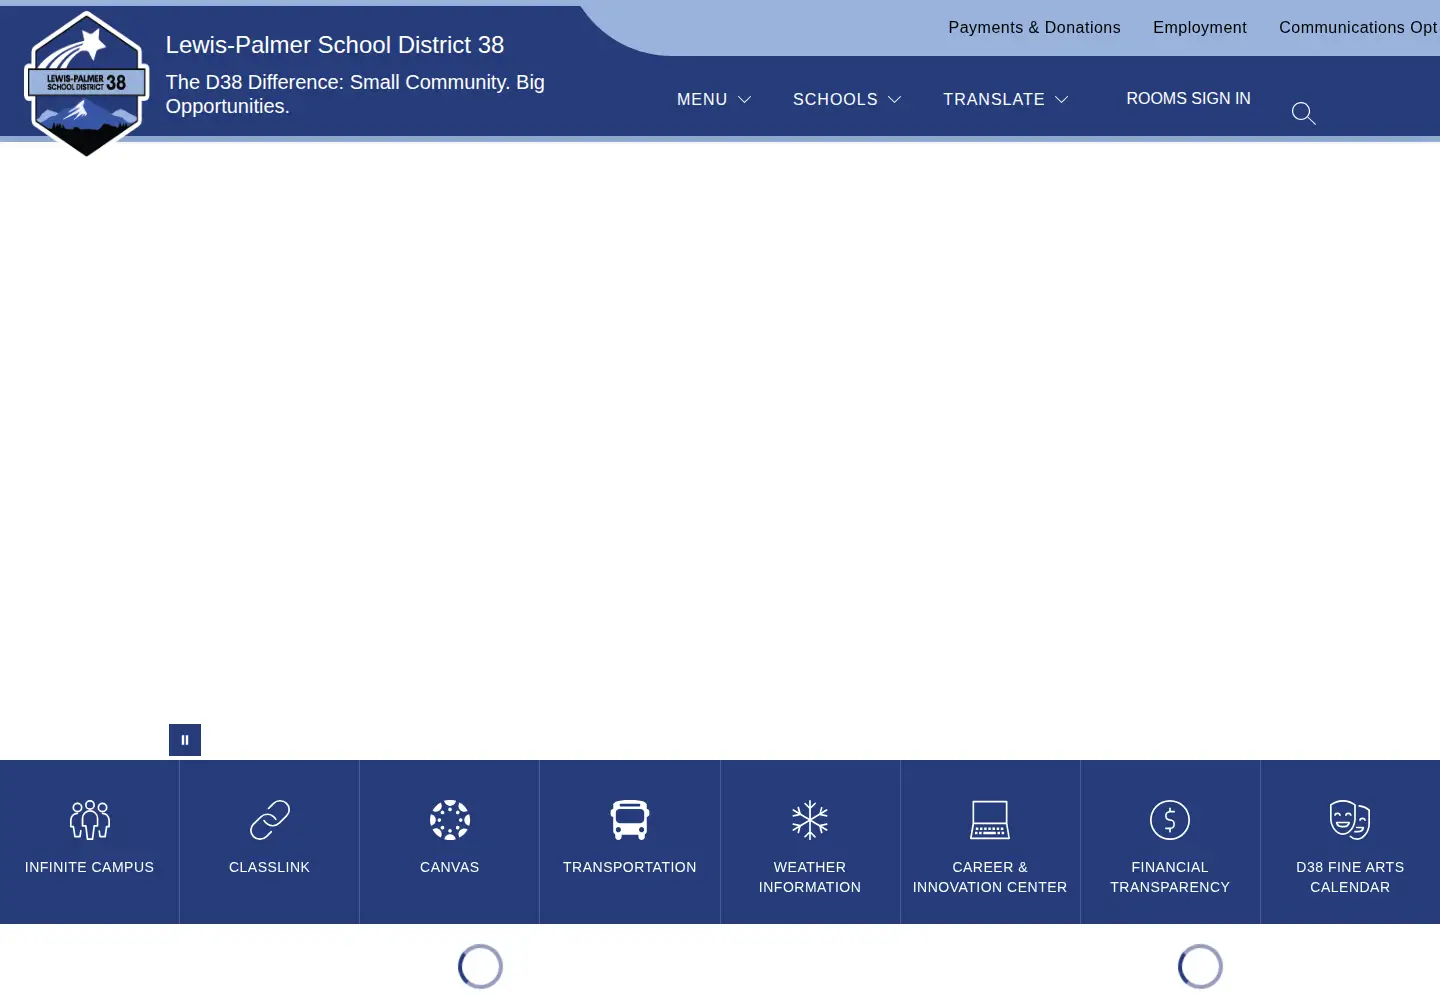Viewport: 1440px width, 1000px height.
Task: Open the FINANCIAL TRANSPARENCY text label
Action: pyautogui.click(x=1170, y=877)
